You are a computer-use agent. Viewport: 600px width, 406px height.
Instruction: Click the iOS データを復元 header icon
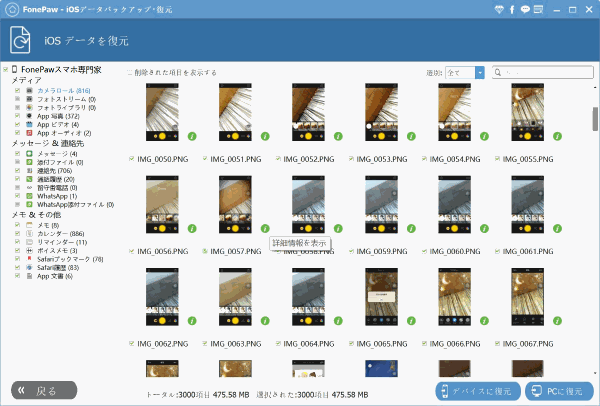click(x=20, y=40)
